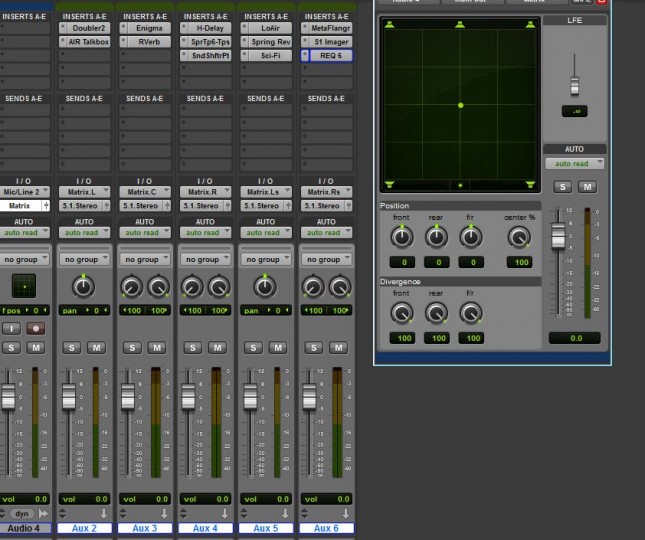Click the Aux 2 pan knob

tap(83, 287)
